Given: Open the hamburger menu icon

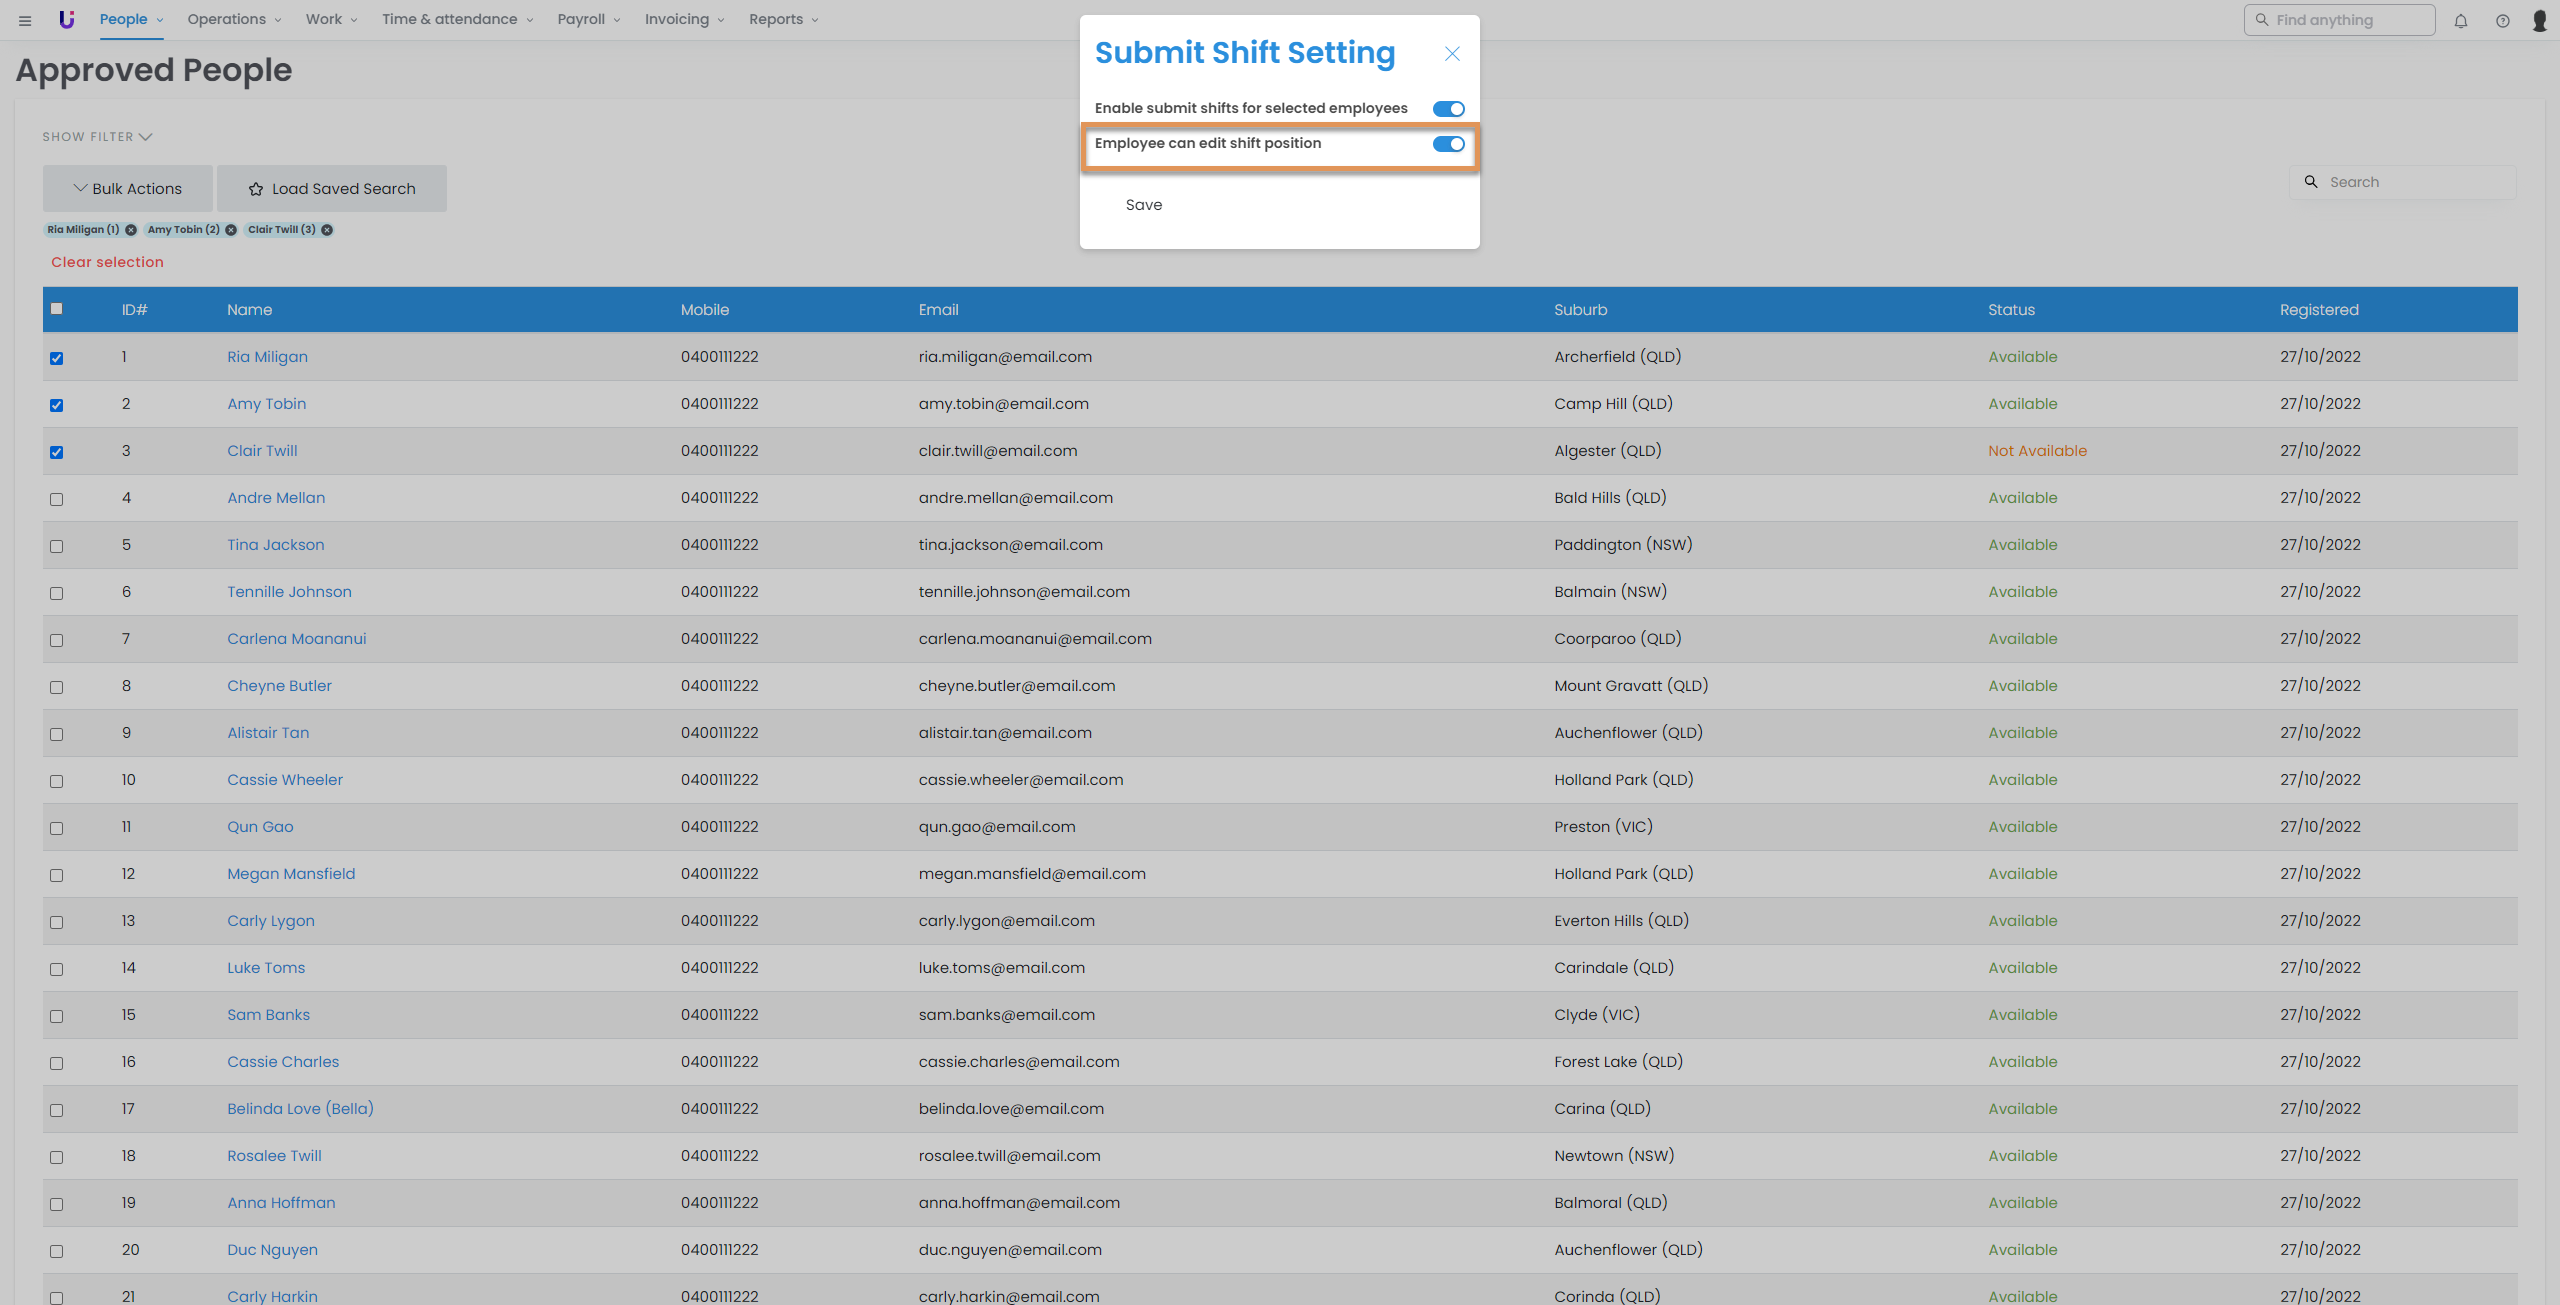Looking at the screenshot, I should (x=25, y=20).
